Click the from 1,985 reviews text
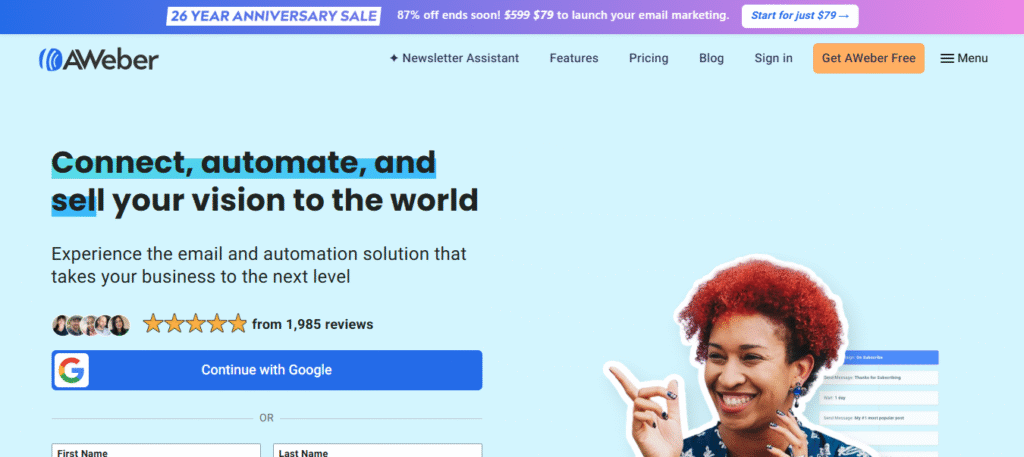This screenshot has width=1024, height=457. [312, 324]
